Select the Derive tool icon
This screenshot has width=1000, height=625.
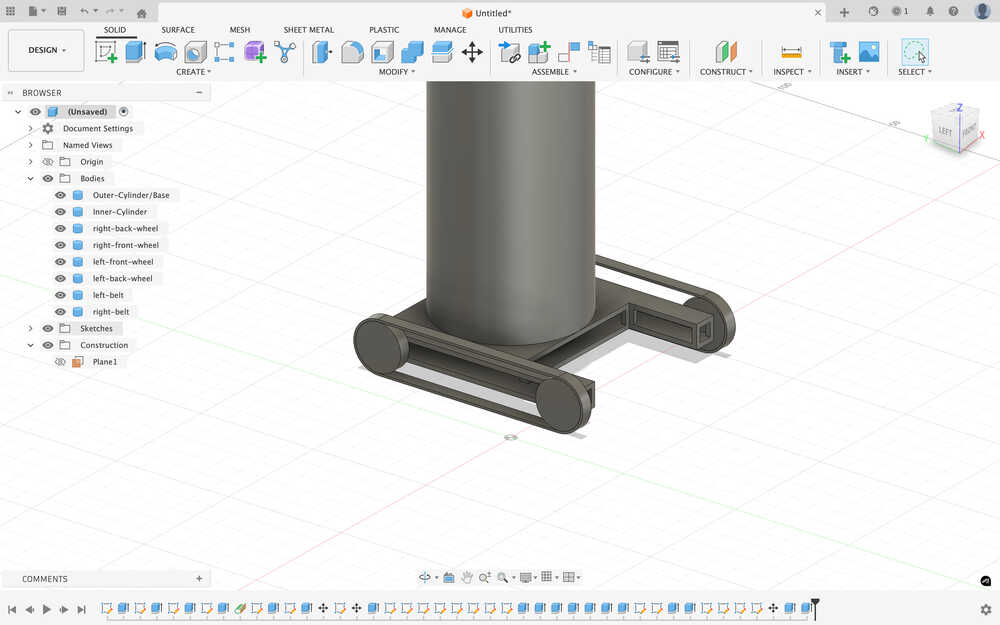[285, 52]
